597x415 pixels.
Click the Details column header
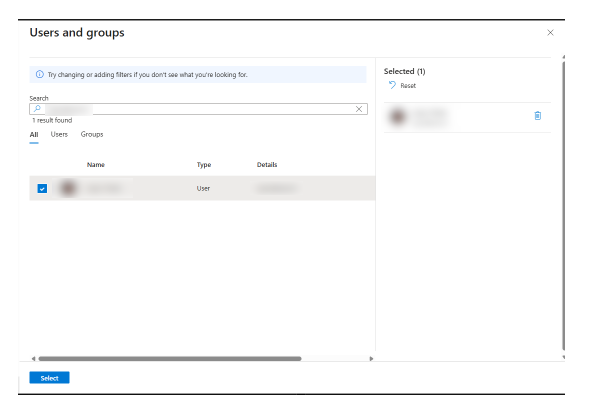click(267, 164)
